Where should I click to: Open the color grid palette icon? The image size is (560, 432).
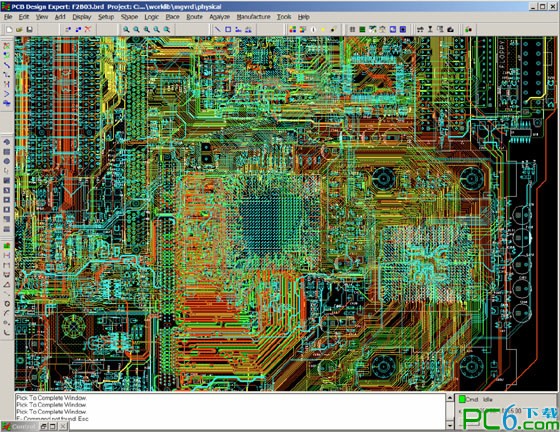[x=293, y=30]
